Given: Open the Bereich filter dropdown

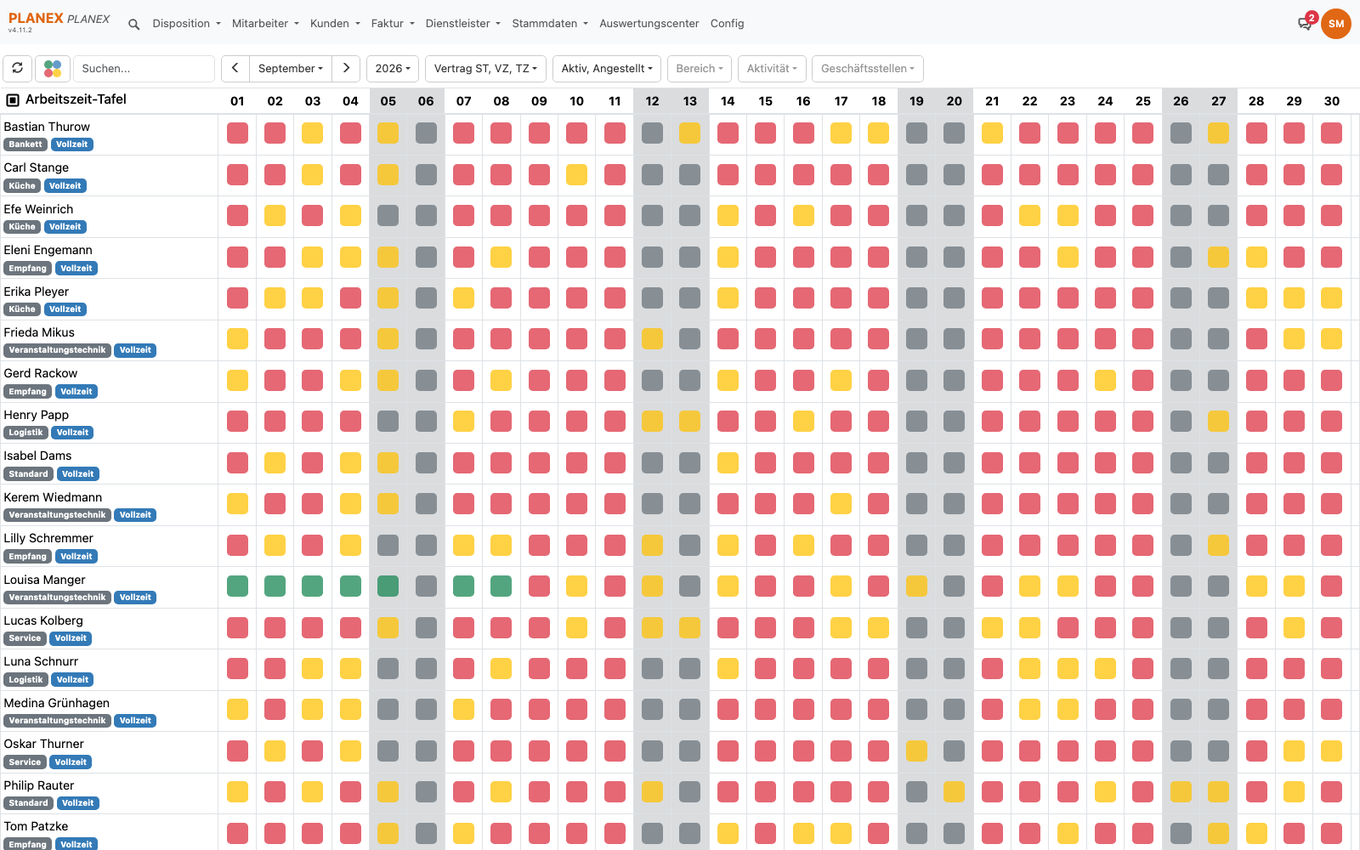Looking at the screenshot, I should pyautogui.click(x=700, y=69).
